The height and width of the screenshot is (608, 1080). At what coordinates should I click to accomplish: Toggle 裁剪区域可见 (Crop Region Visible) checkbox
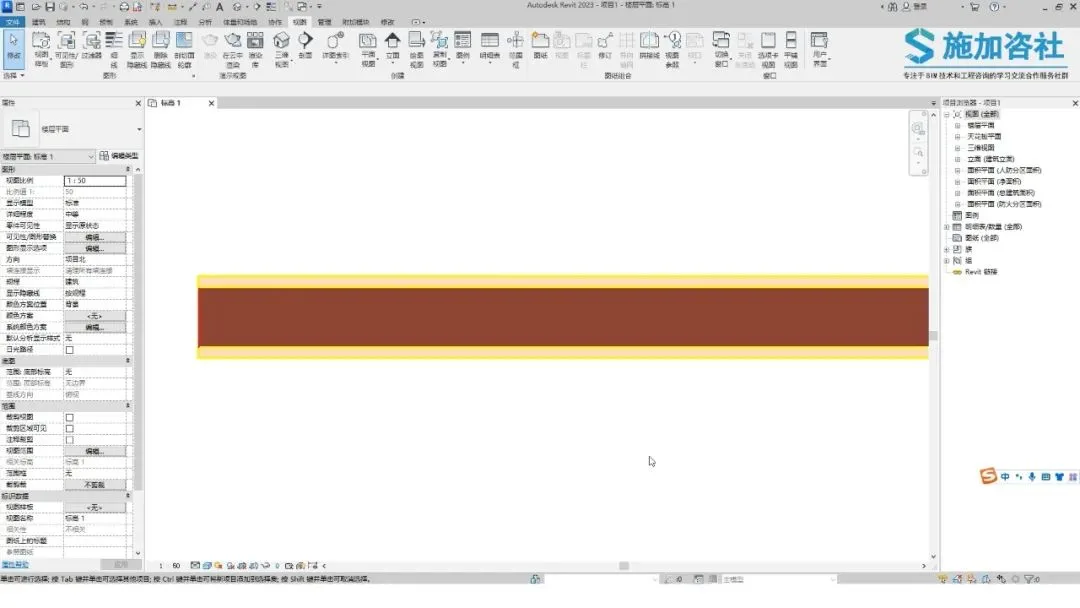point(70,428)
